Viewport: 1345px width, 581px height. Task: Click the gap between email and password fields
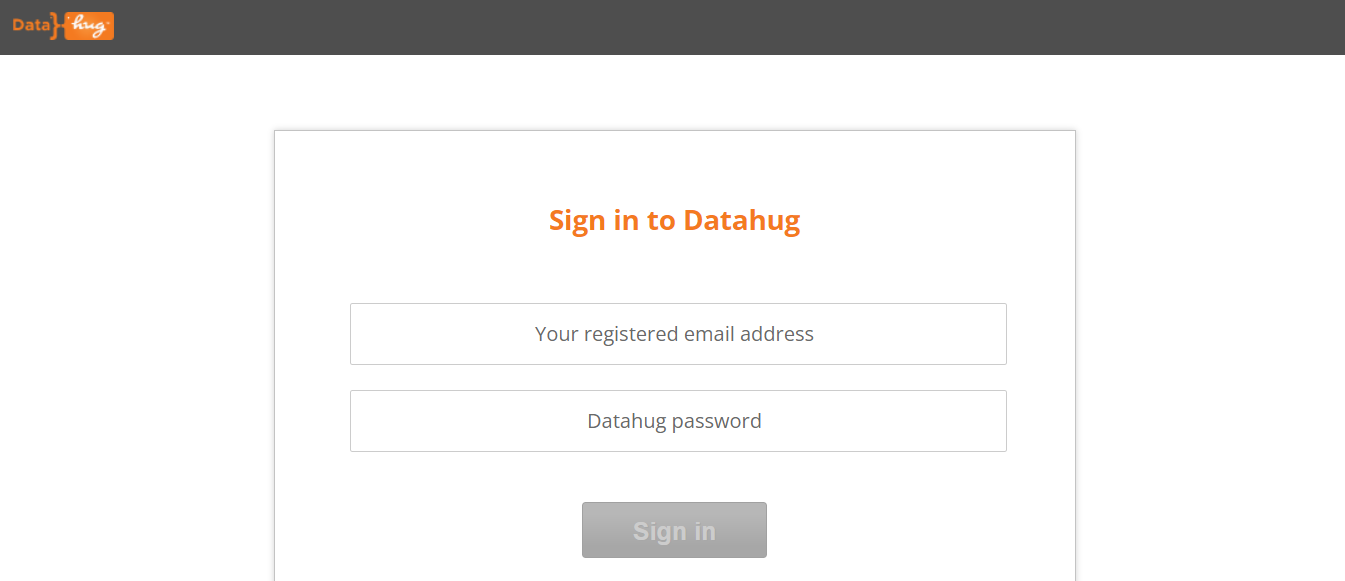coord(678,378)
